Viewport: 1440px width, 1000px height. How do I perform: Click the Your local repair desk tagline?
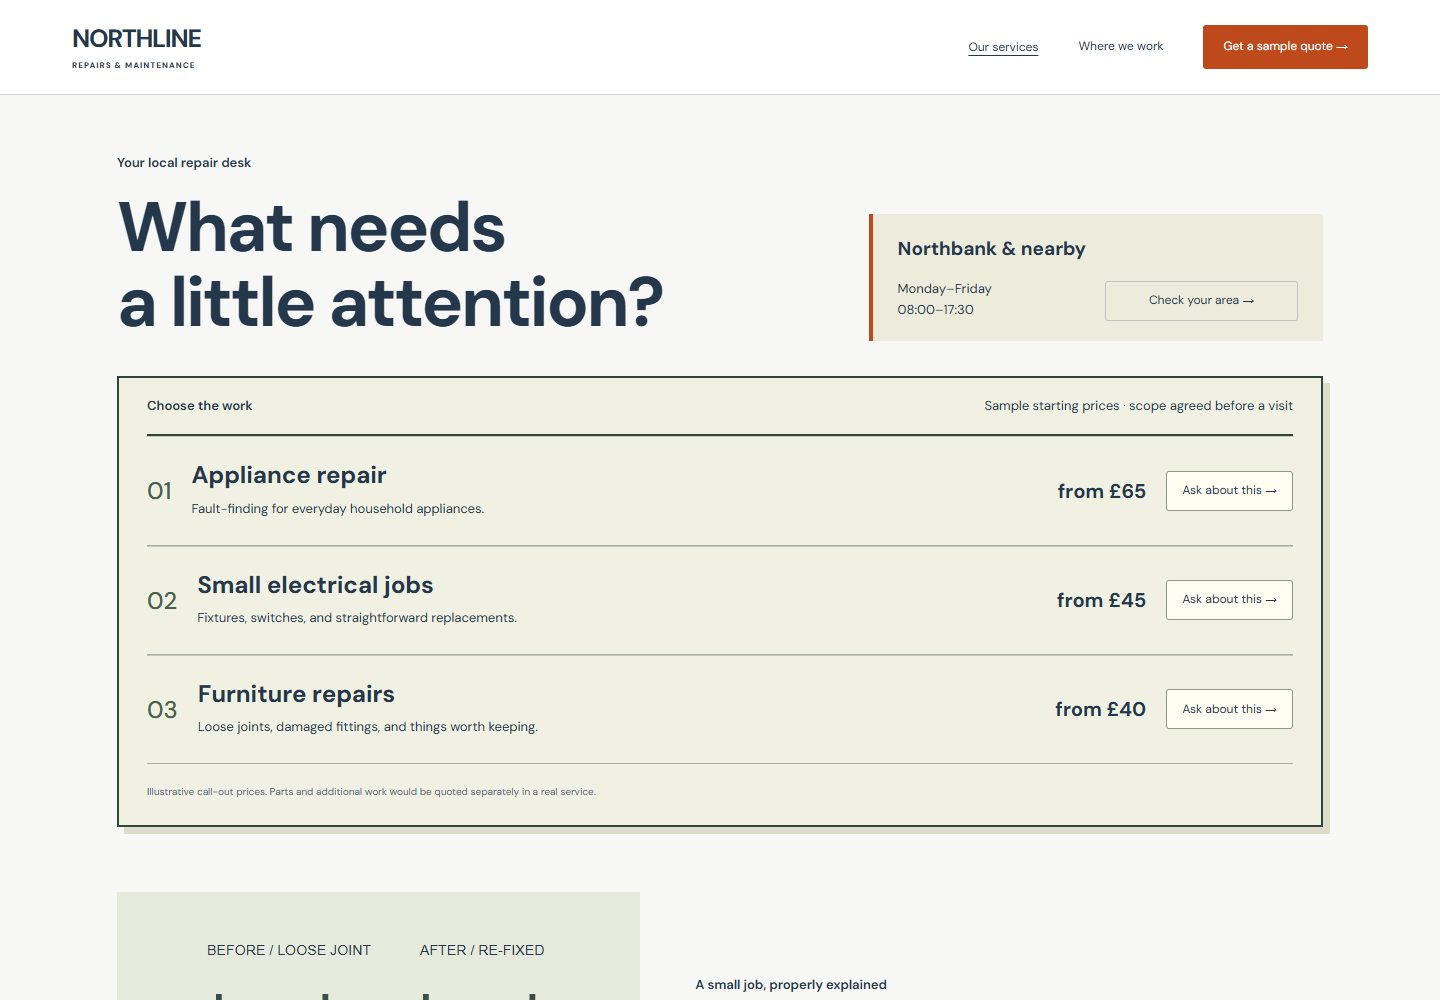(x=184, y=163)
